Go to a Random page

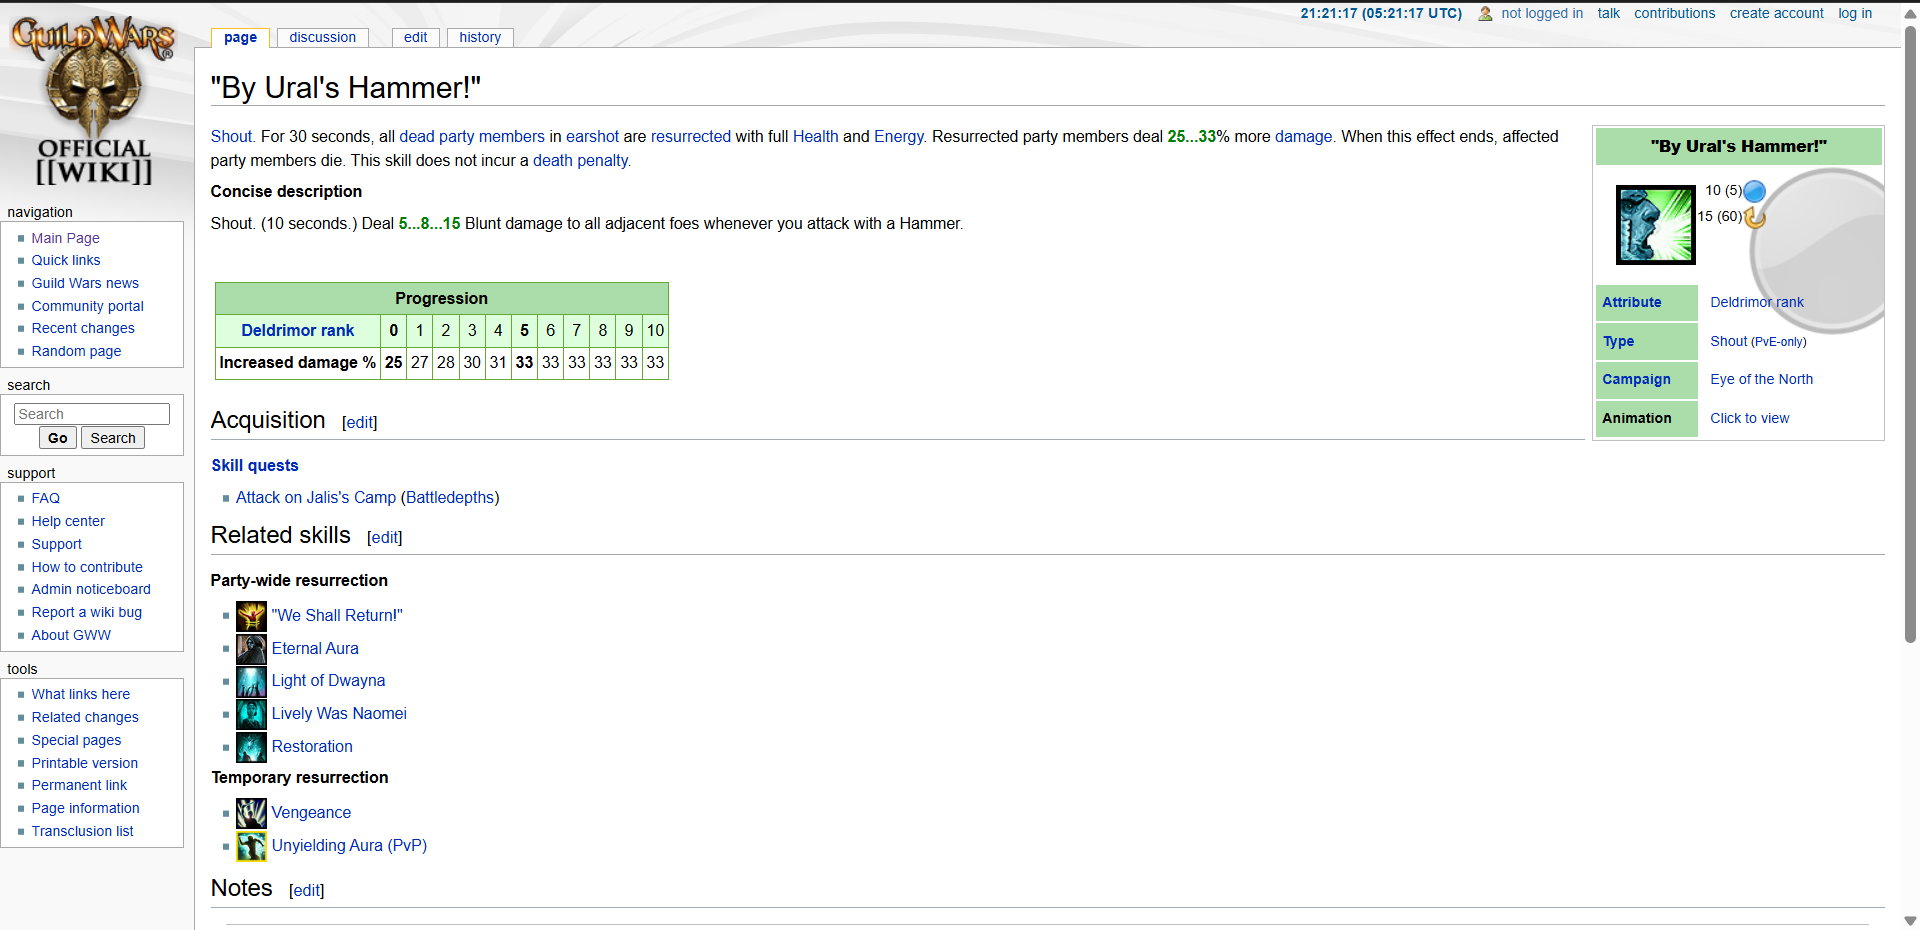point(76,351)
